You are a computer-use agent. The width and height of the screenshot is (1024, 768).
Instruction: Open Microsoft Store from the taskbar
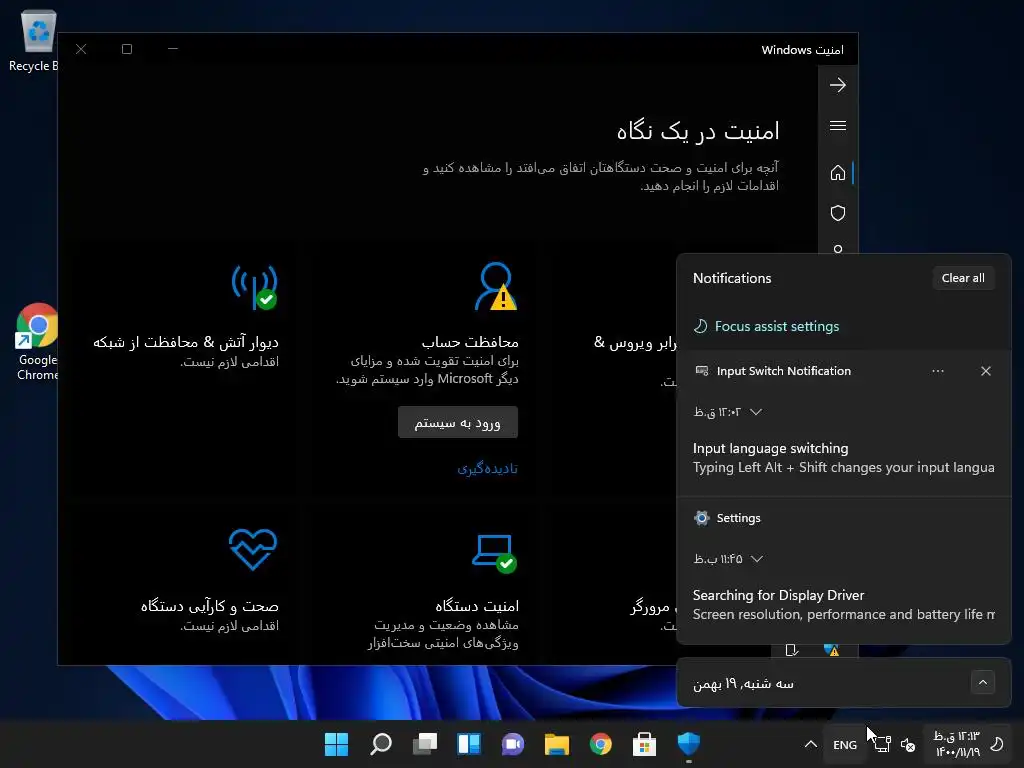click(x=645, y=744)
